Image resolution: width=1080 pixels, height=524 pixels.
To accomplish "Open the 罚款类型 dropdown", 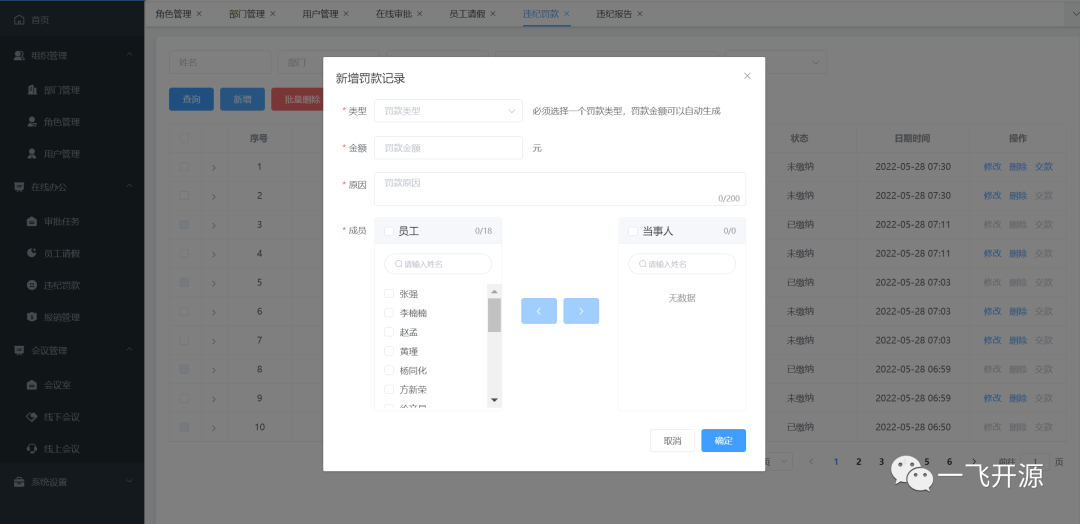I will [x=448, y=111].
